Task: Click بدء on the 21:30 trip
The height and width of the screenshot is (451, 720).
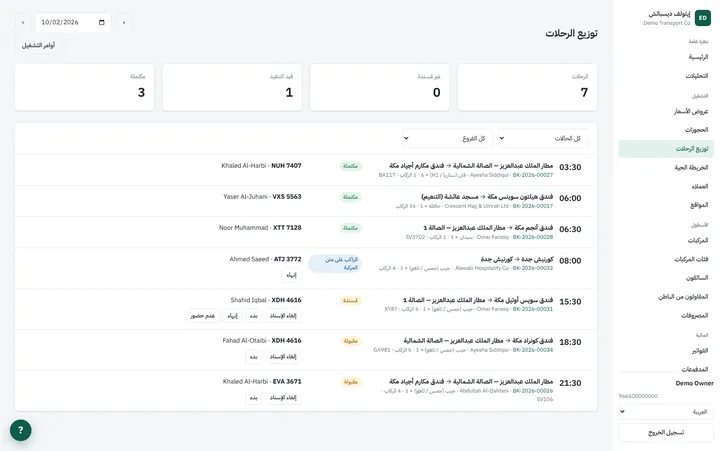Action: (253, 398)
